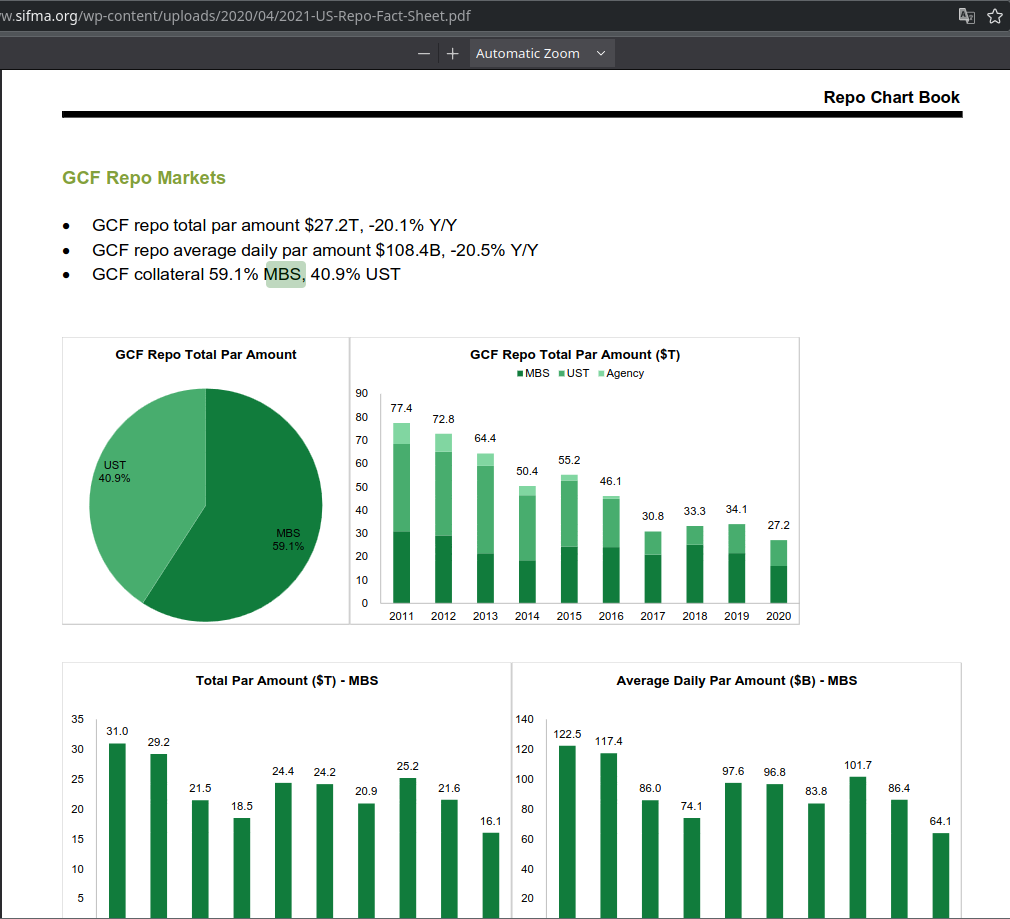Click the 97.6 bar value label
Screen dimensions: 1010x919
(x=733, y=772)
